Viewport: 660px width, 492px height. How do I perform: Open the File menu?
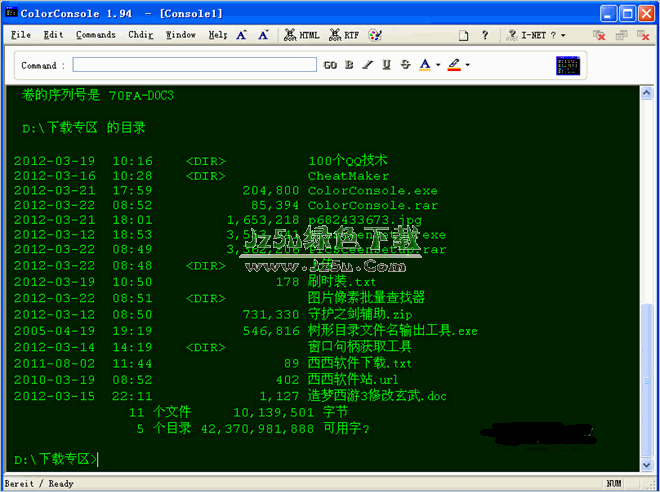21,35
